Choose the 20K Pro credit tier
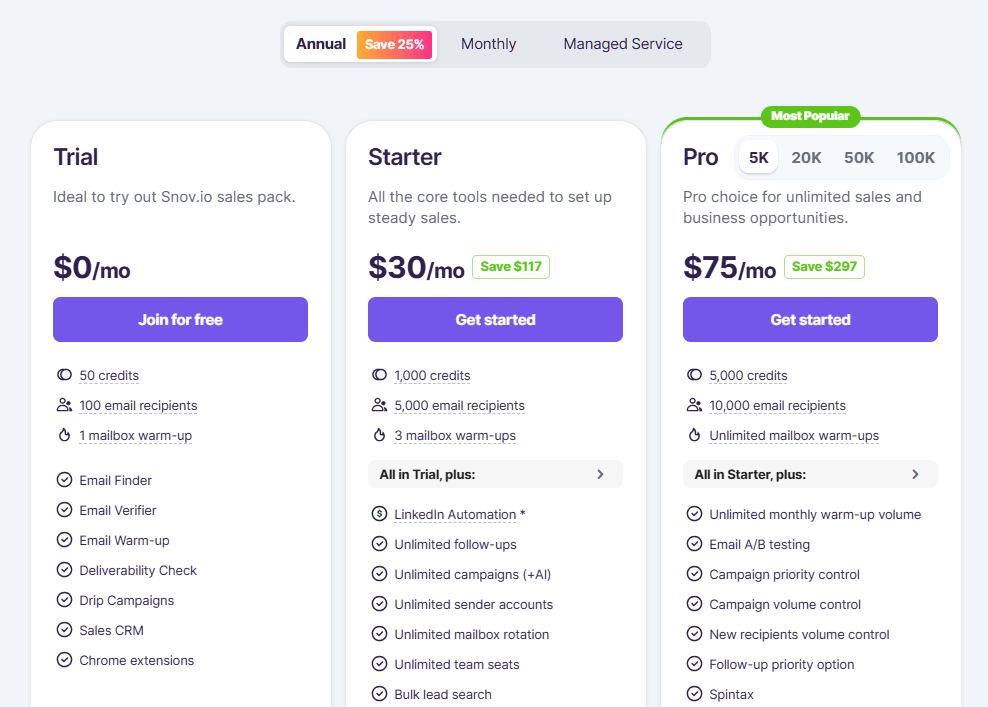Viewport: 988px width, 707px height. point(806,158)
